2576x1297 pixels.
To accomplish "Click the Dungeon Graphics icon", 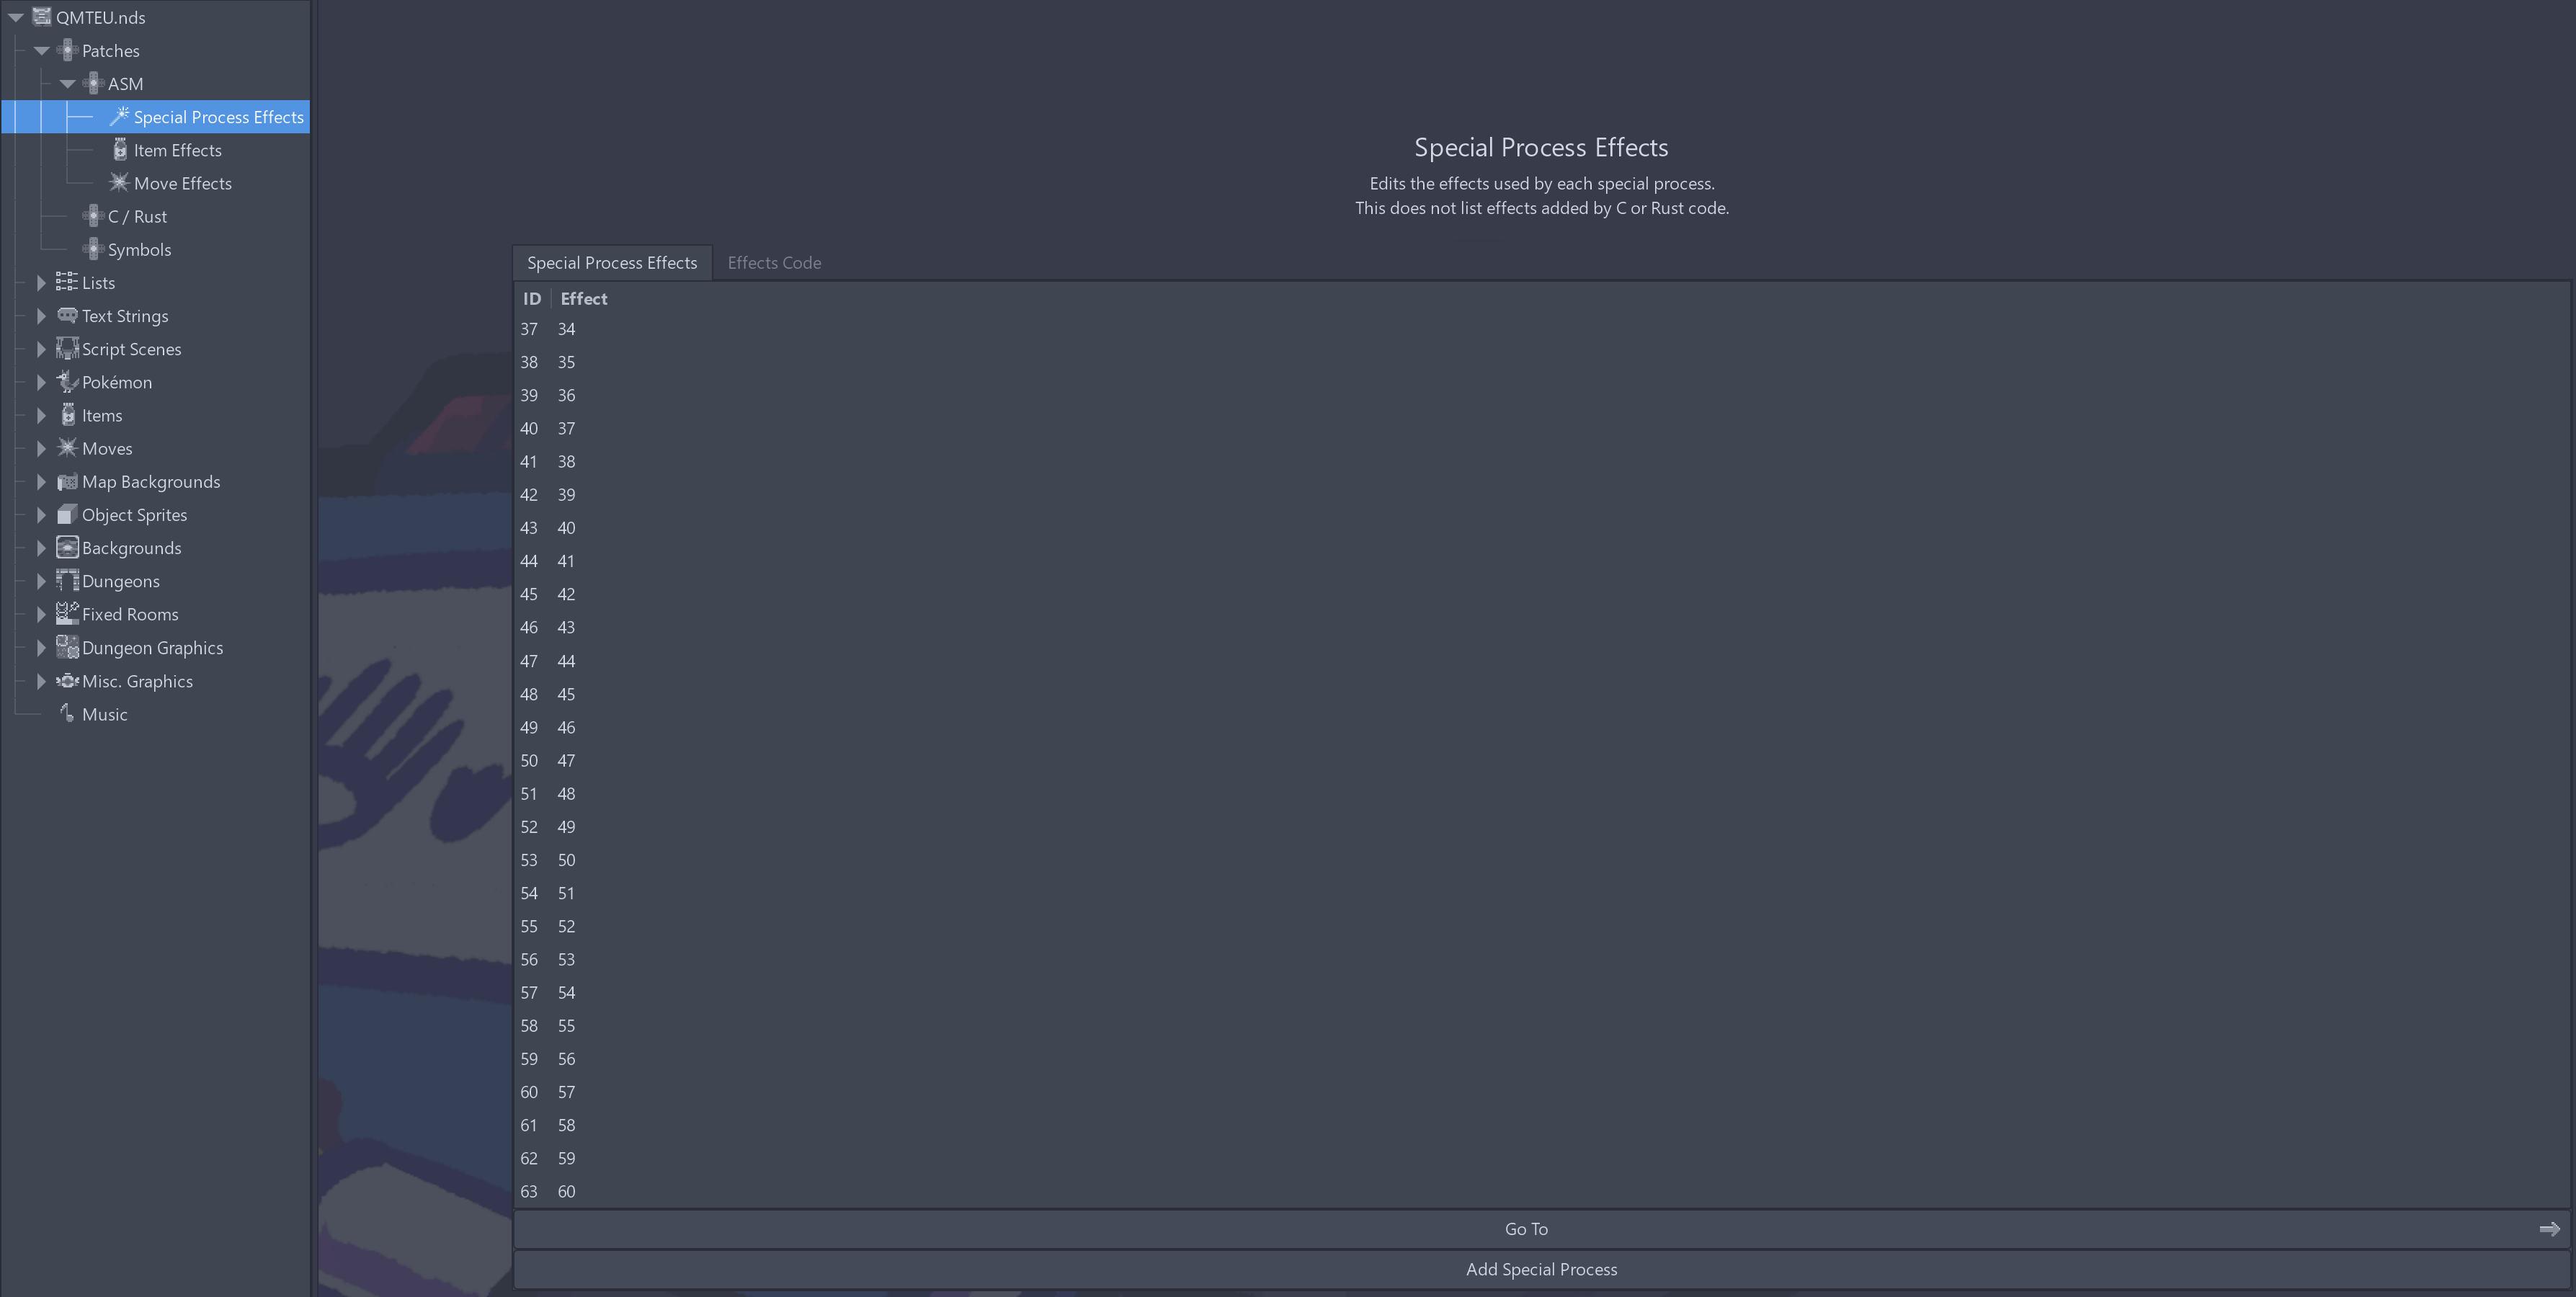I will click(x=67, y=647).
